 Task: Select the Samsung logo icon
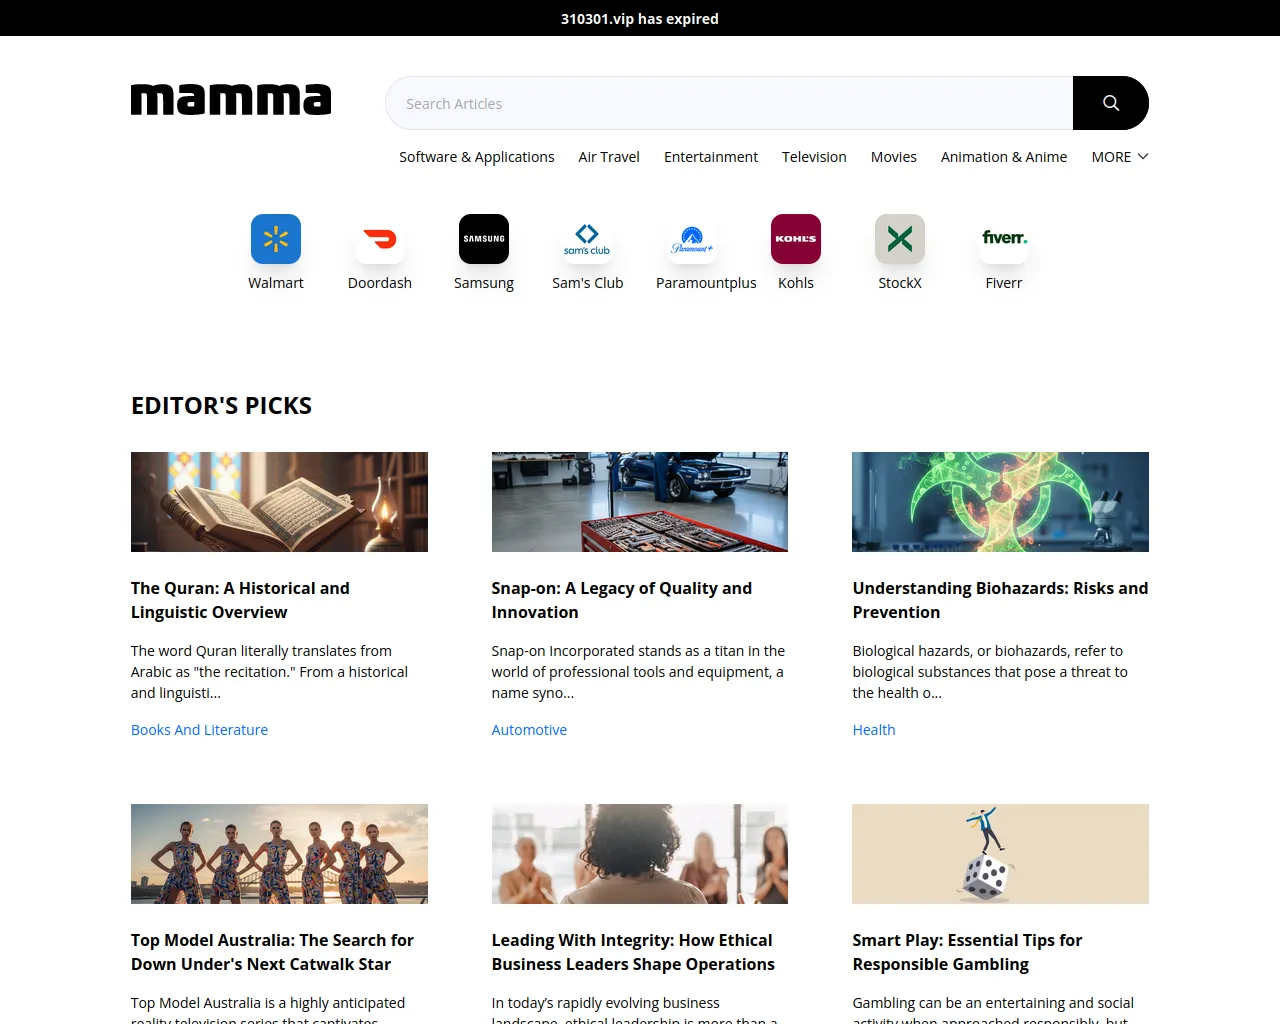[x=484, y=239]
